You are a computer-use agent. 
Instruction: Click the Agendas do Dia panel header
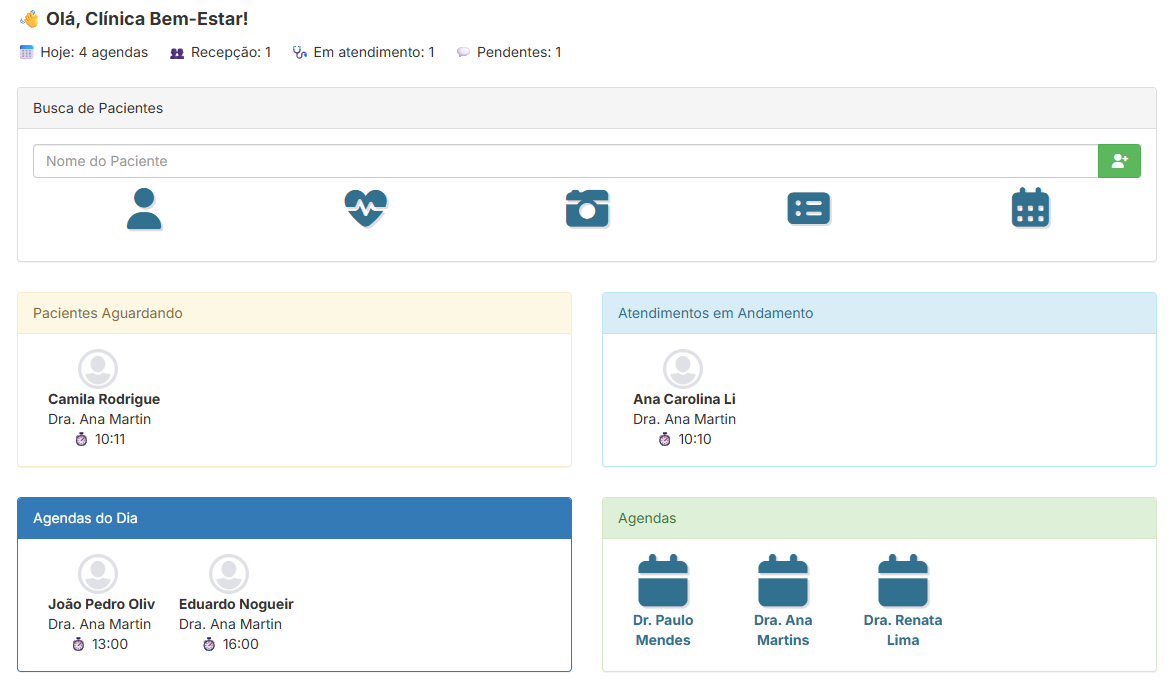point(294,518)
